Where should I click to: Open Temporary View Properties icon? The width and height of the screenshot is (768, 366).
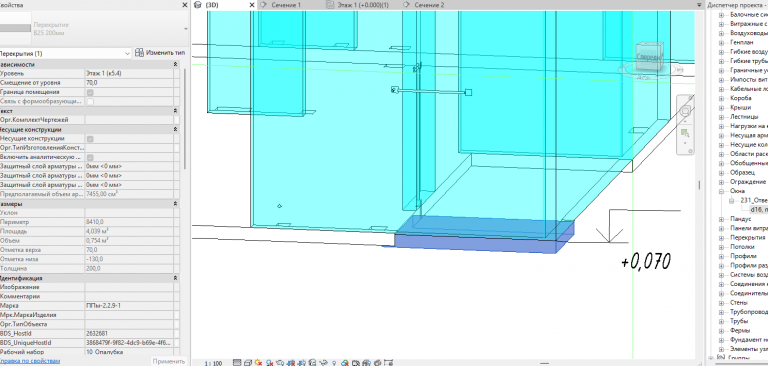point(356,363)
